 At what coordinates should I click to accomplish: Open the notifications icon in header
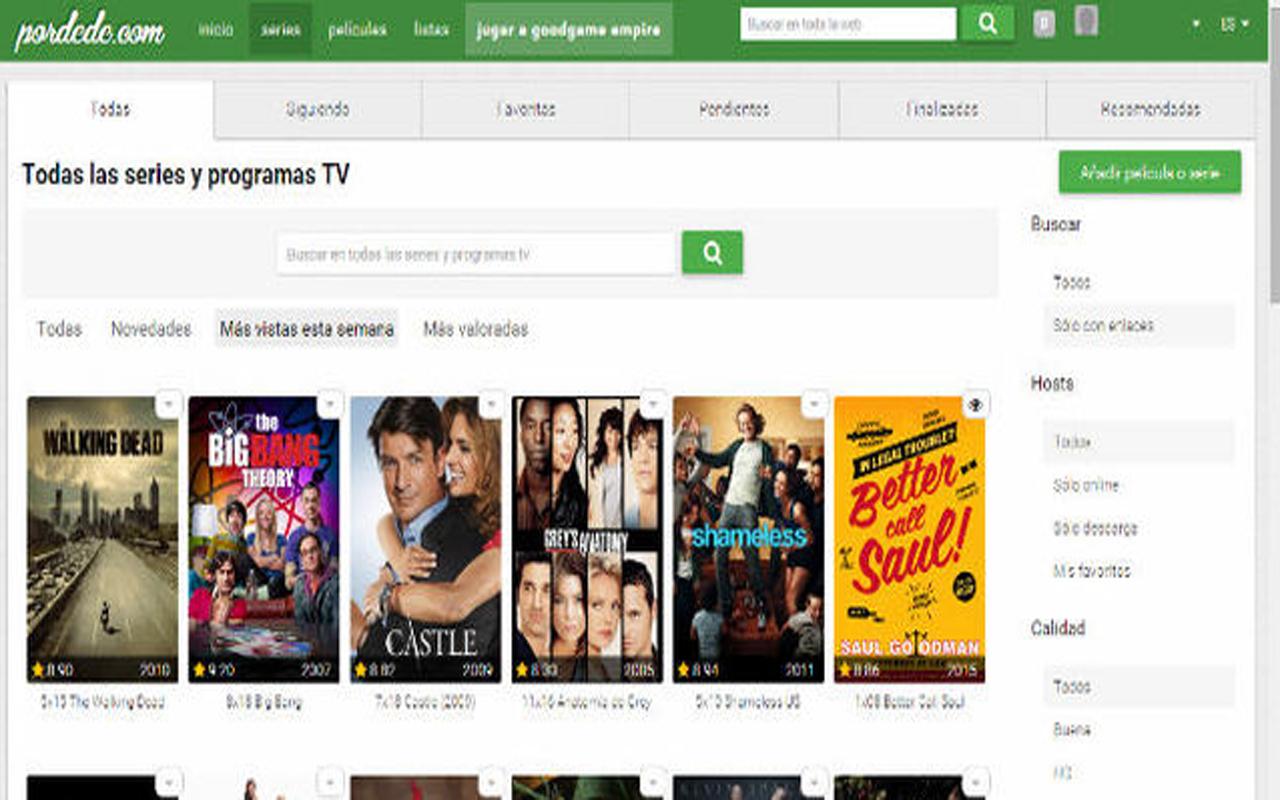click(1044, 23)
